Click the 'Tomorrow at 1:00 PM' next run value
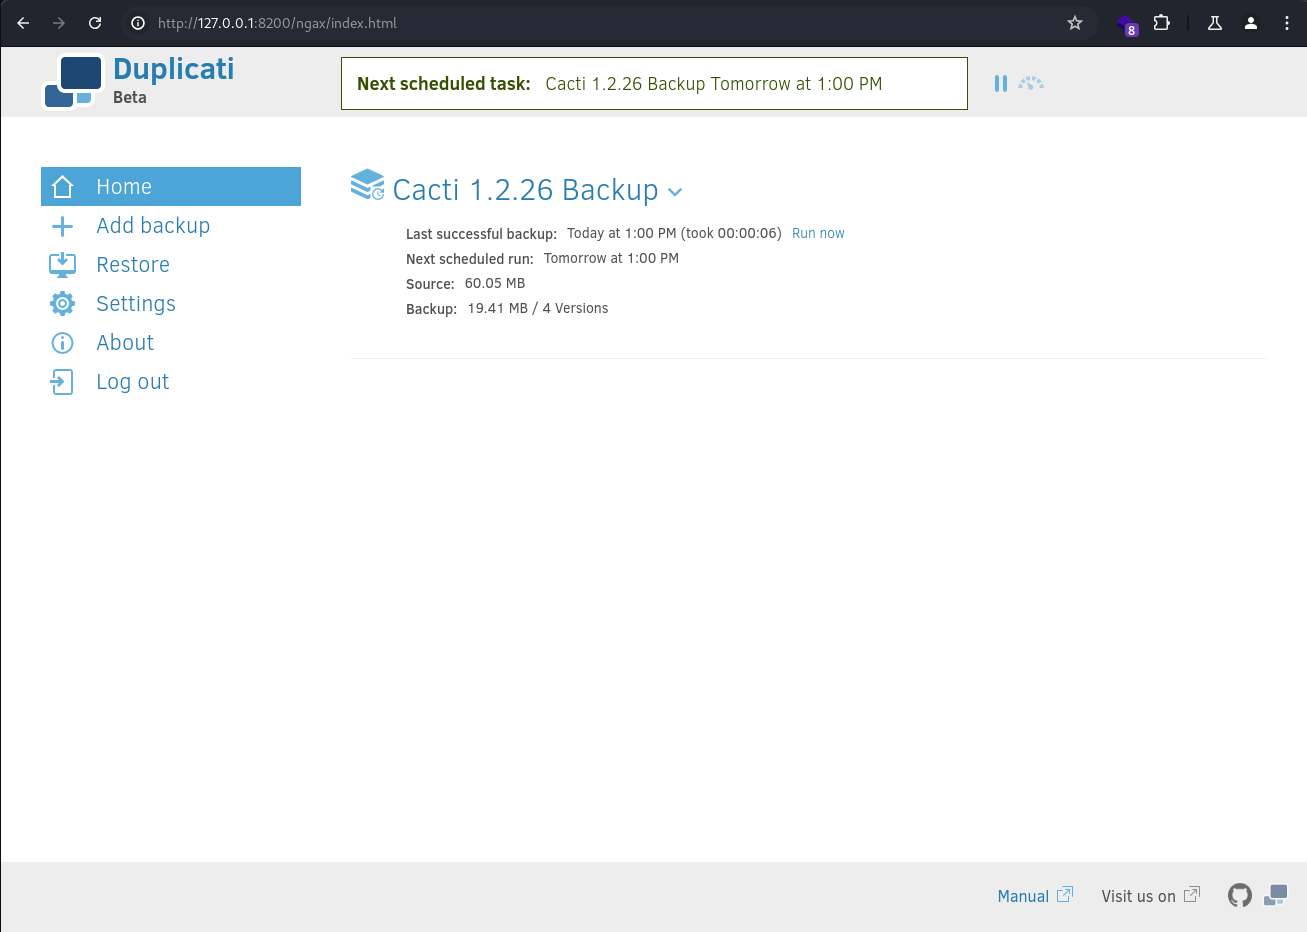The height and width of the screenshot is (932, 1307). [611, 258]
